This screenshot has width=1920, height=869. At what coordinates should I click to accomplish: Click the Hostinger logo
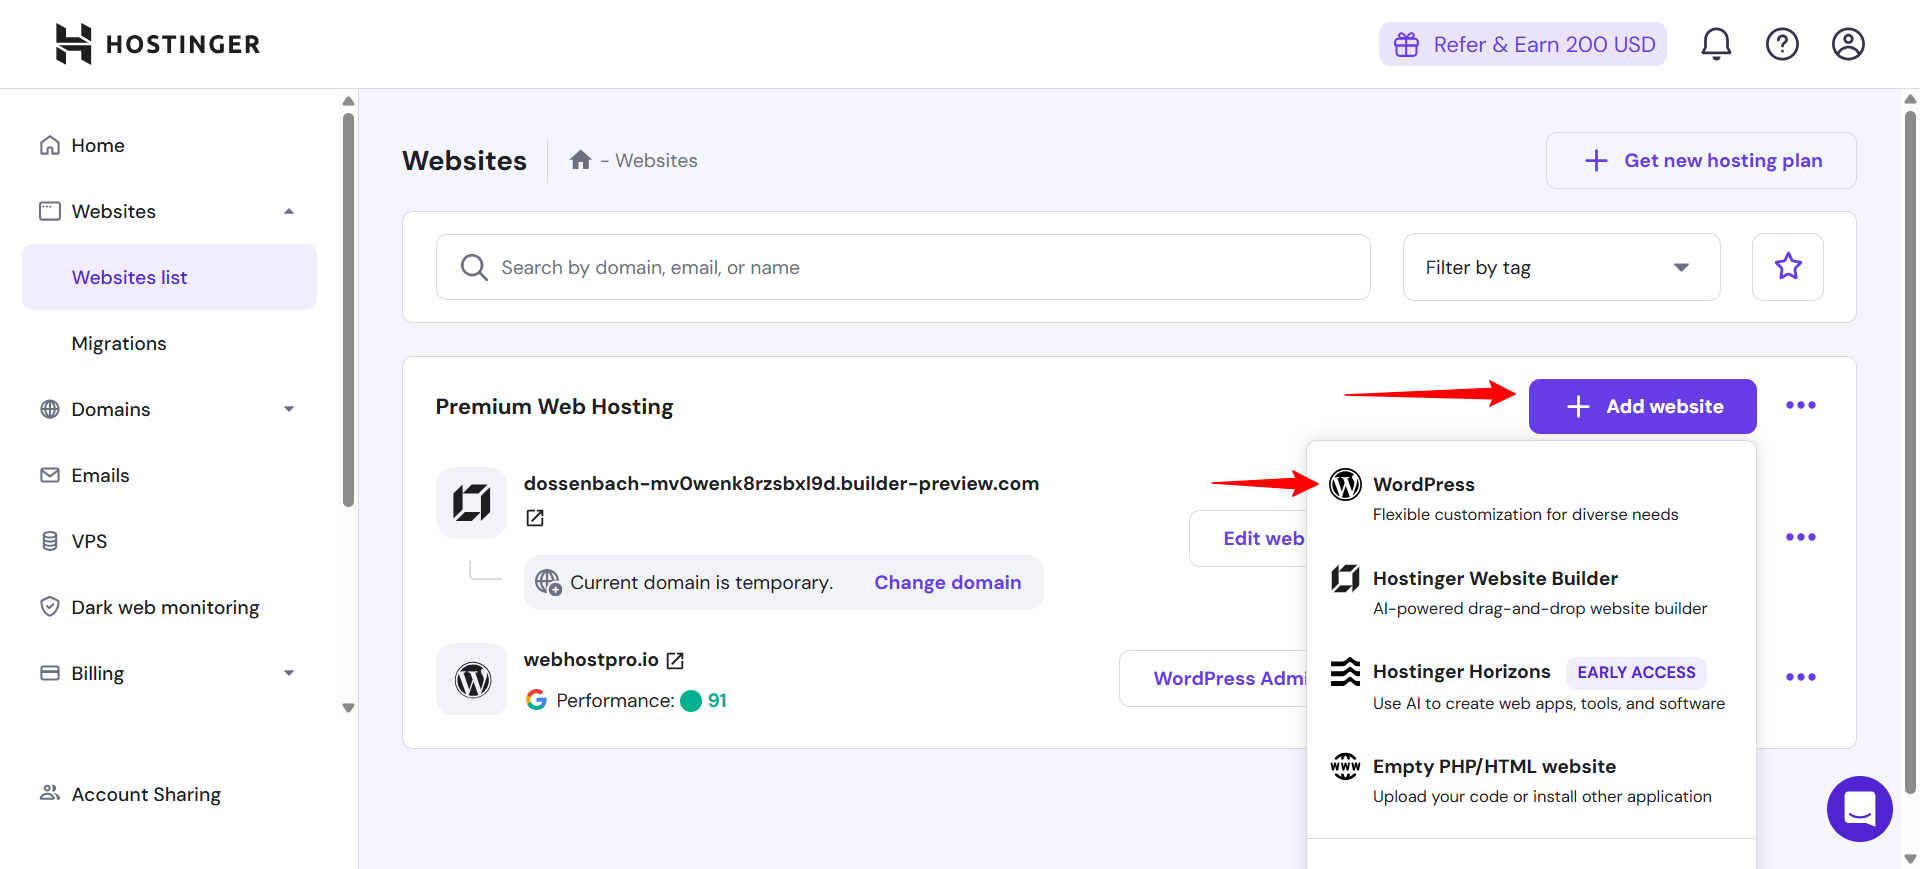[158, 44]
